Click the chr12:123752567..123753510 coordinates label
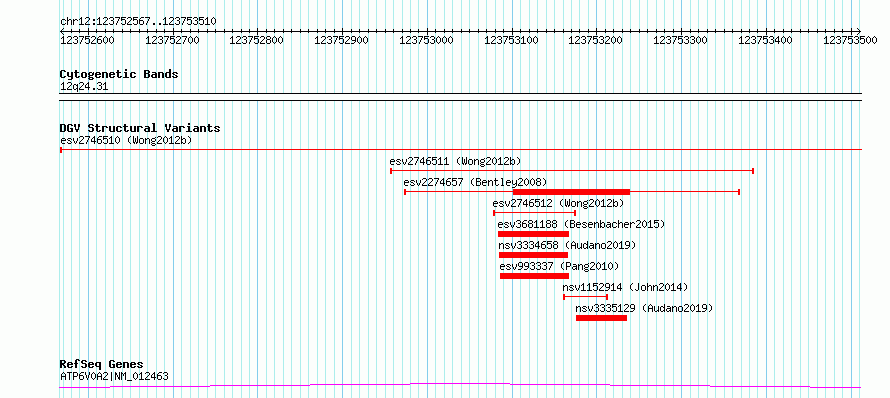 [138, 22]
